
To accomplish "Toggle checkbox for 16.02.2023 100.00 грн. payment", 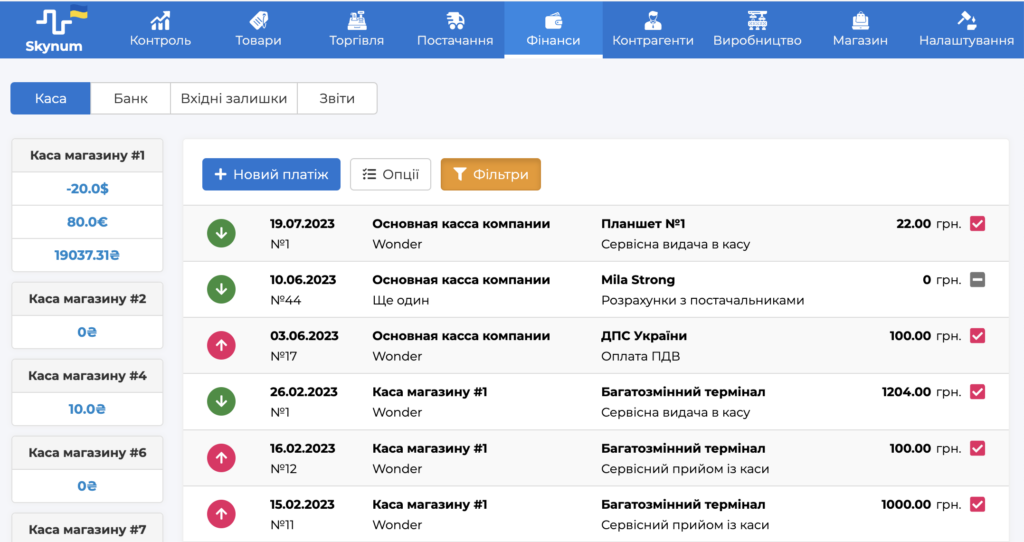I will coord(977,449).
